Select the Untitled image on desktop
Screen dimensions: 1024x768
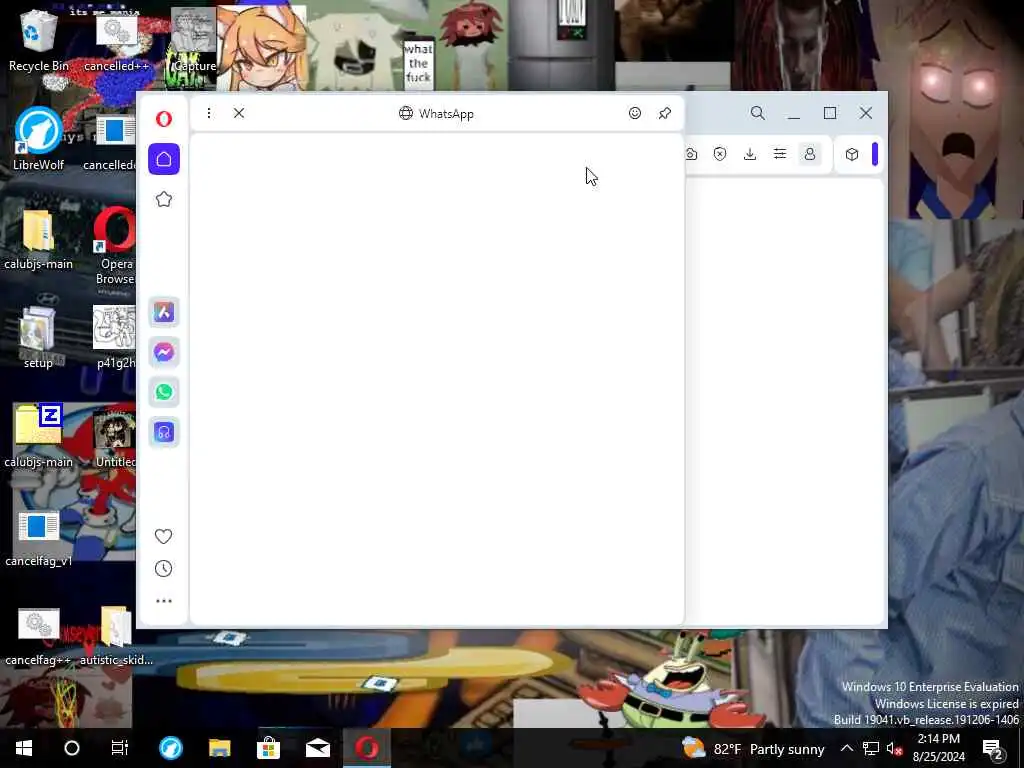(x=115, y=438)
